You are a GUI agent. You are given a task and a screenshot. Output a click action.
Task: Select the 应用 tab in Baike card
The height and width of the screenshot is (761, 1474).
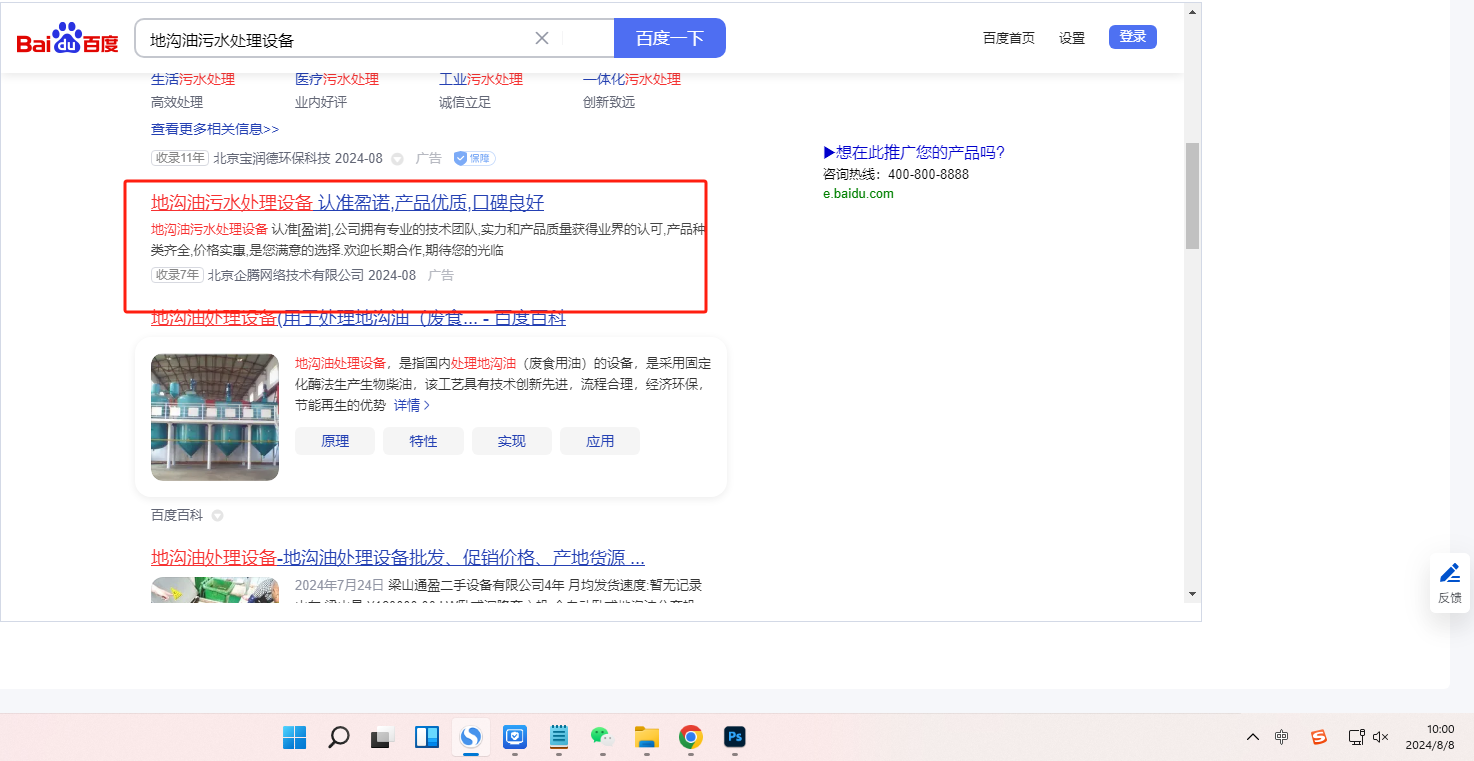pyautogui.click(x=600, y=441)
